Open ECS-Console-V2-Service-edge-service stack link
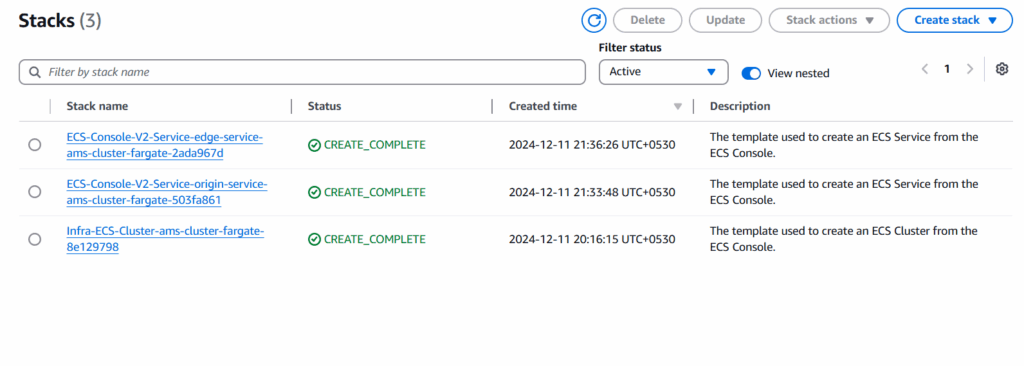The height and width of the screenshot is (366, 1024). [x=165, y=145]
